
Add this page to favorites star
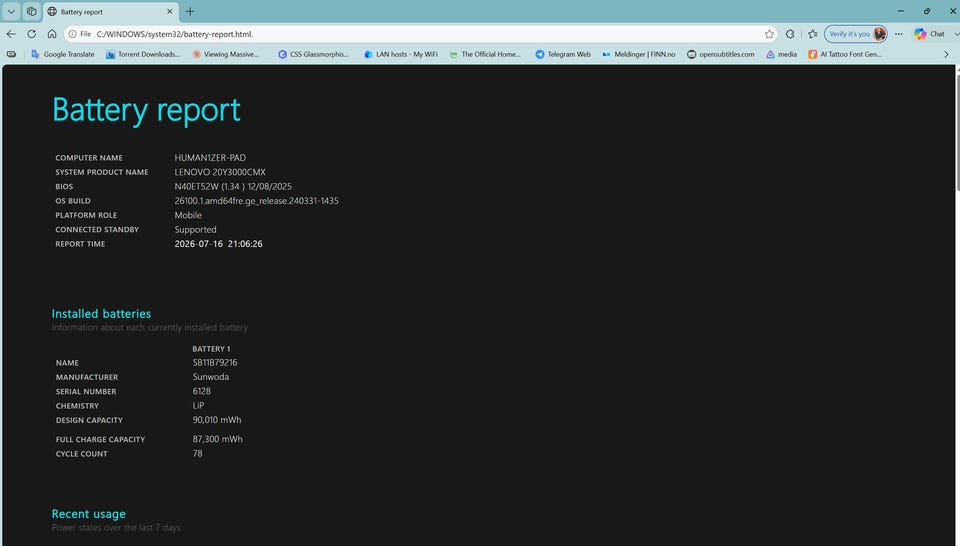[x=769, y=34]
